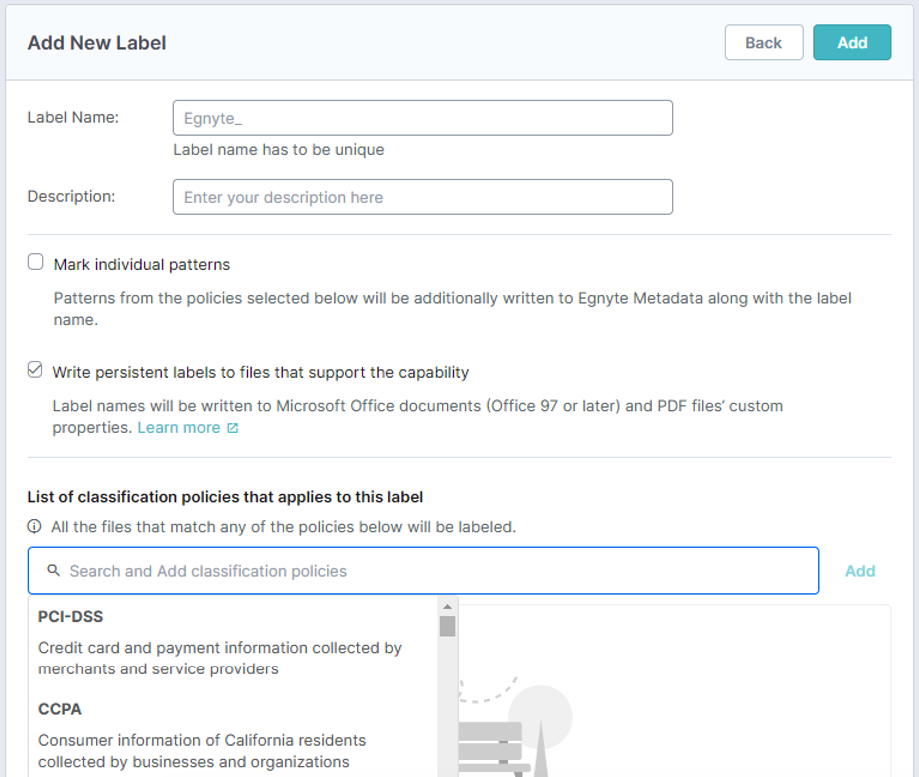The image size is (919, 777).
Task: Click the external-link icon beside Learn more
Action: [x=231, y=427]
